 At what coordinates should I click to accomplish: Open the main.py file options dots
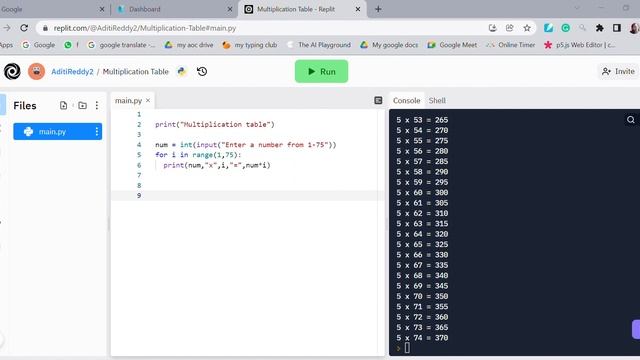click(x=97, y=131)
